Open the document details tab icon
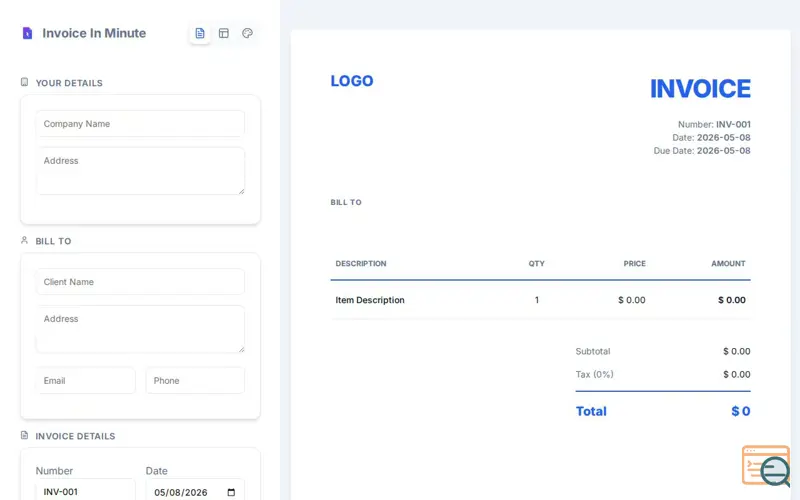 pos(200,33)
